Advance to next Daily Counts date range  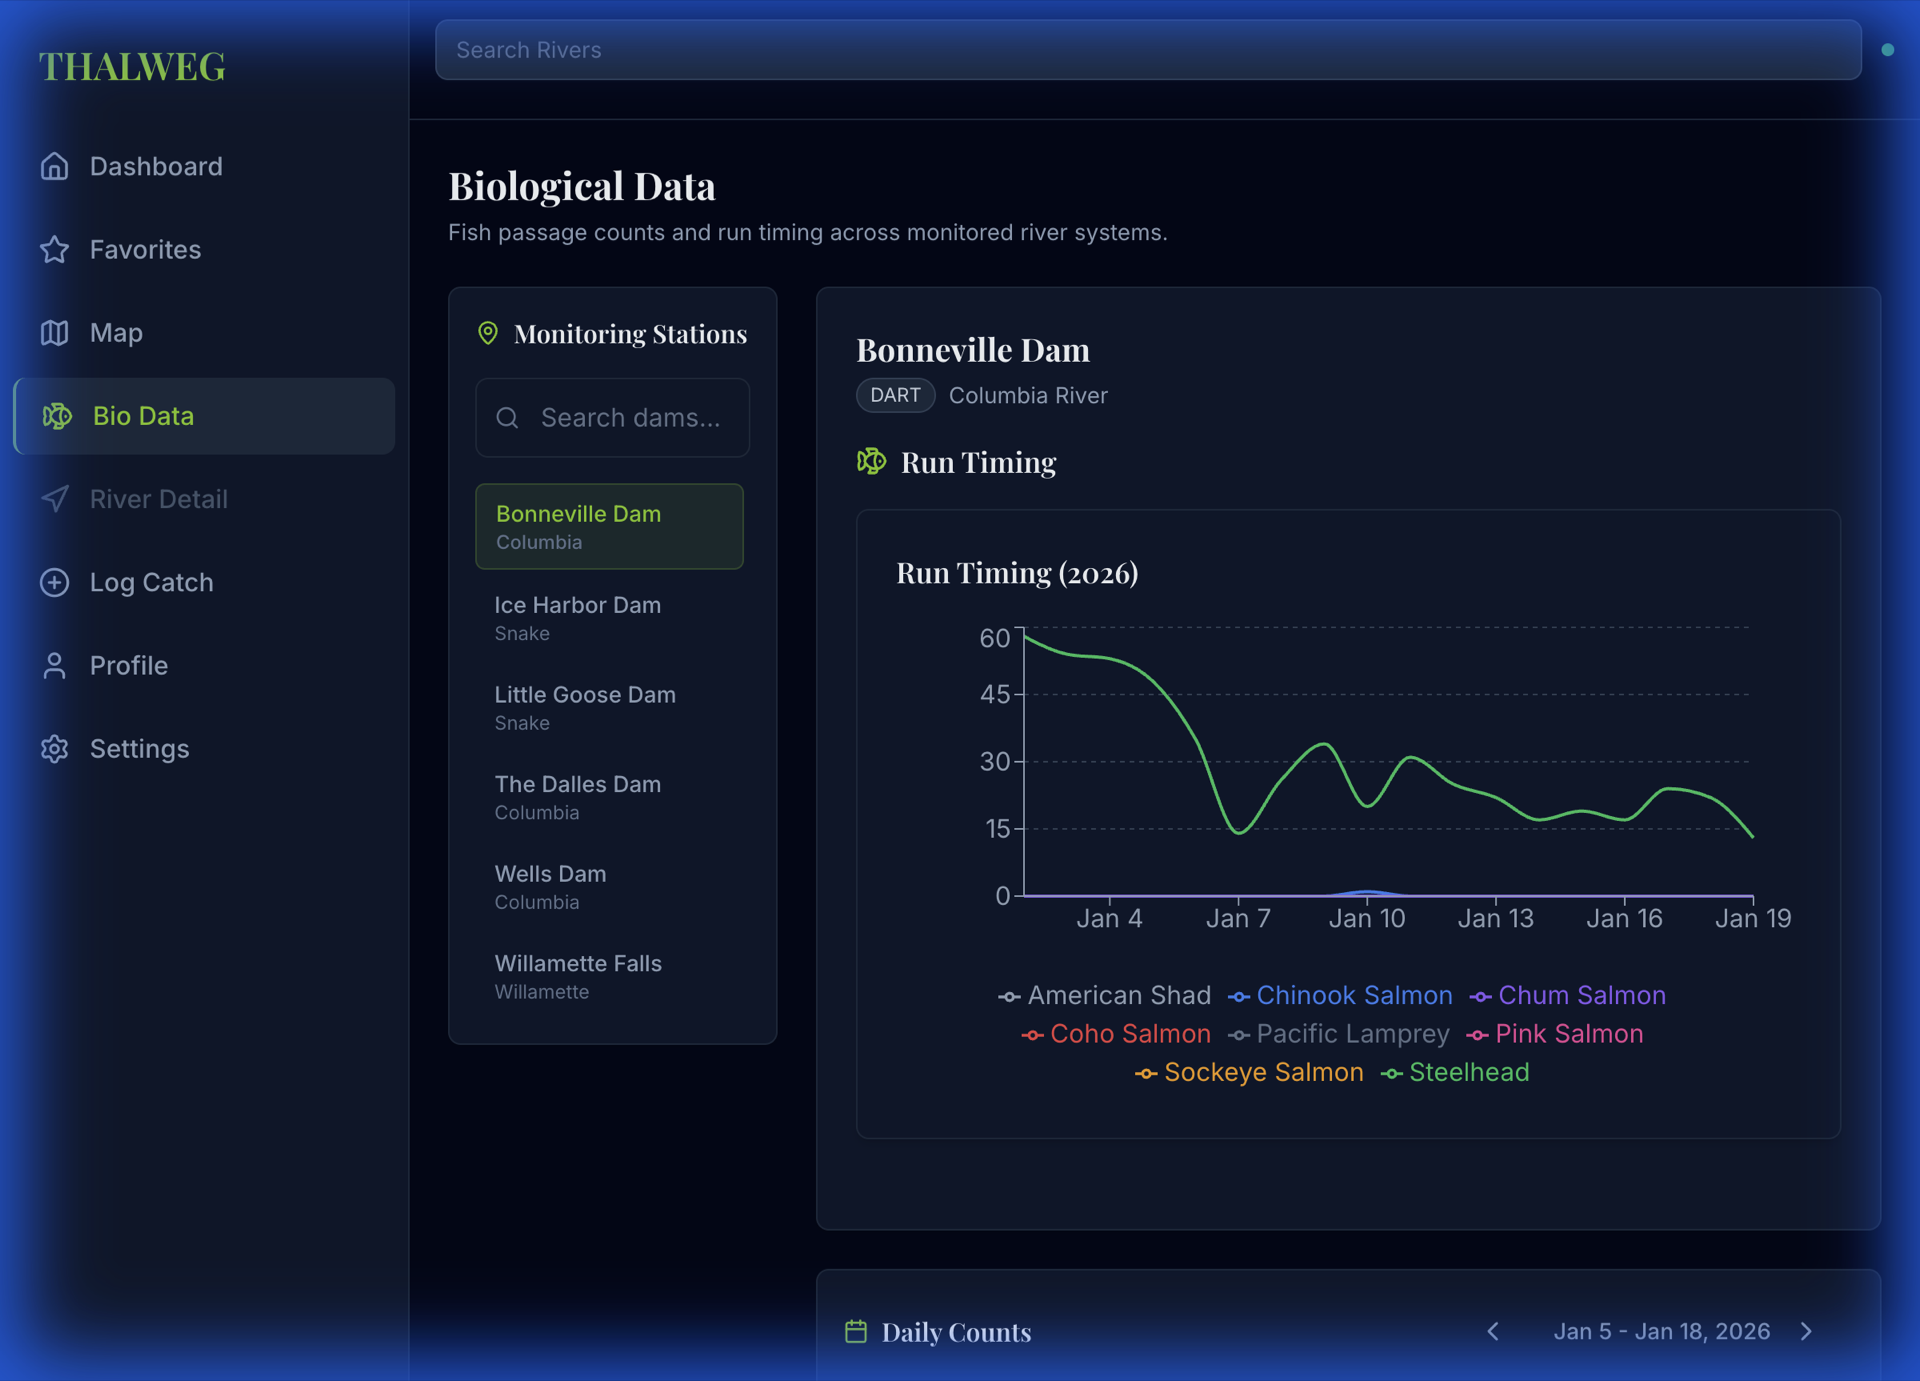(1806, 1331)
